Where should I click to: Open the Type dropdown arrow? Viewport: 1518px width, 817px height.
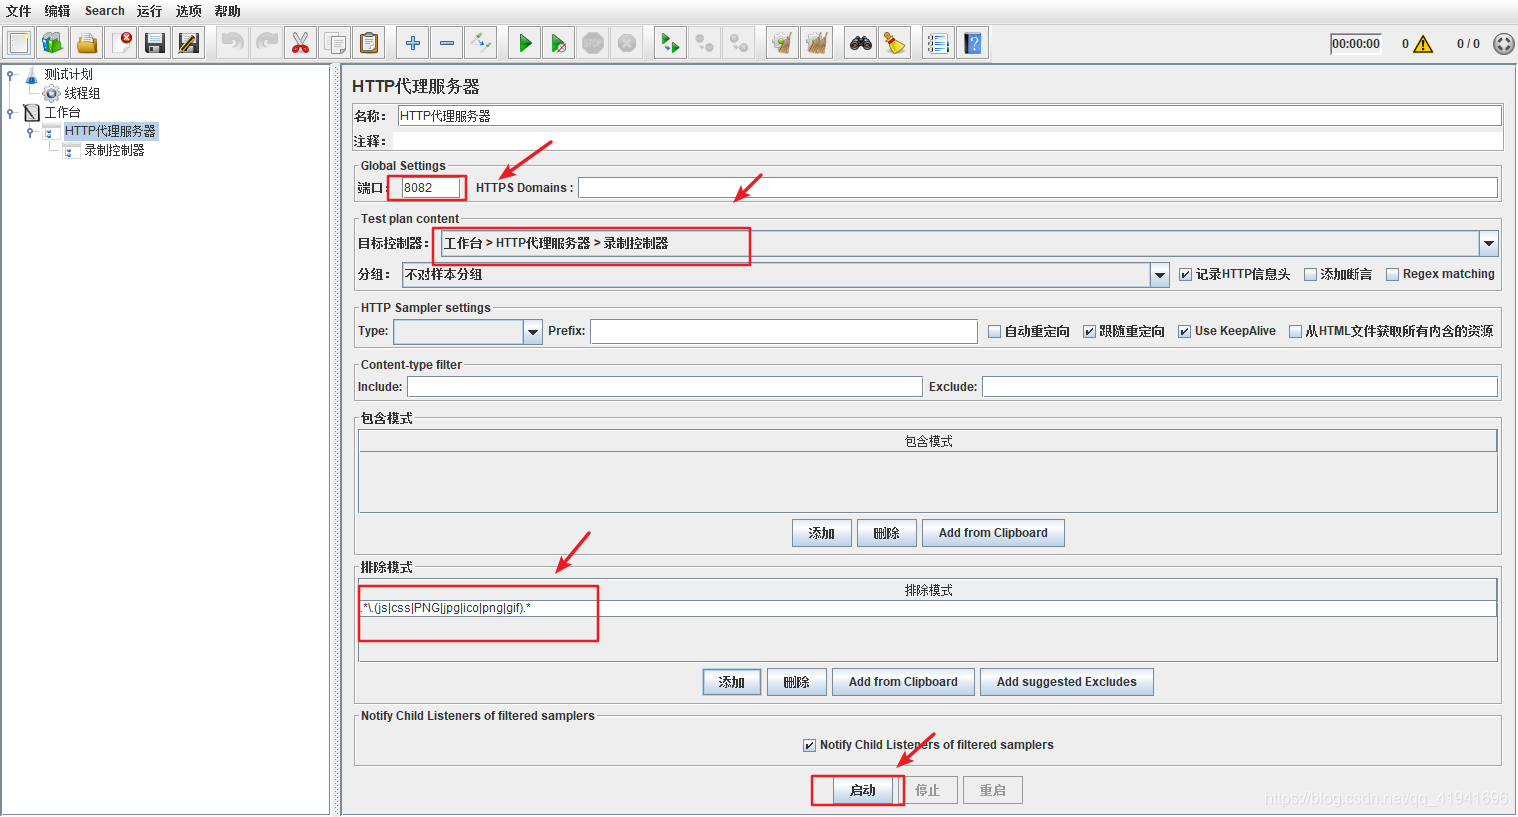[x=533, y=332]
